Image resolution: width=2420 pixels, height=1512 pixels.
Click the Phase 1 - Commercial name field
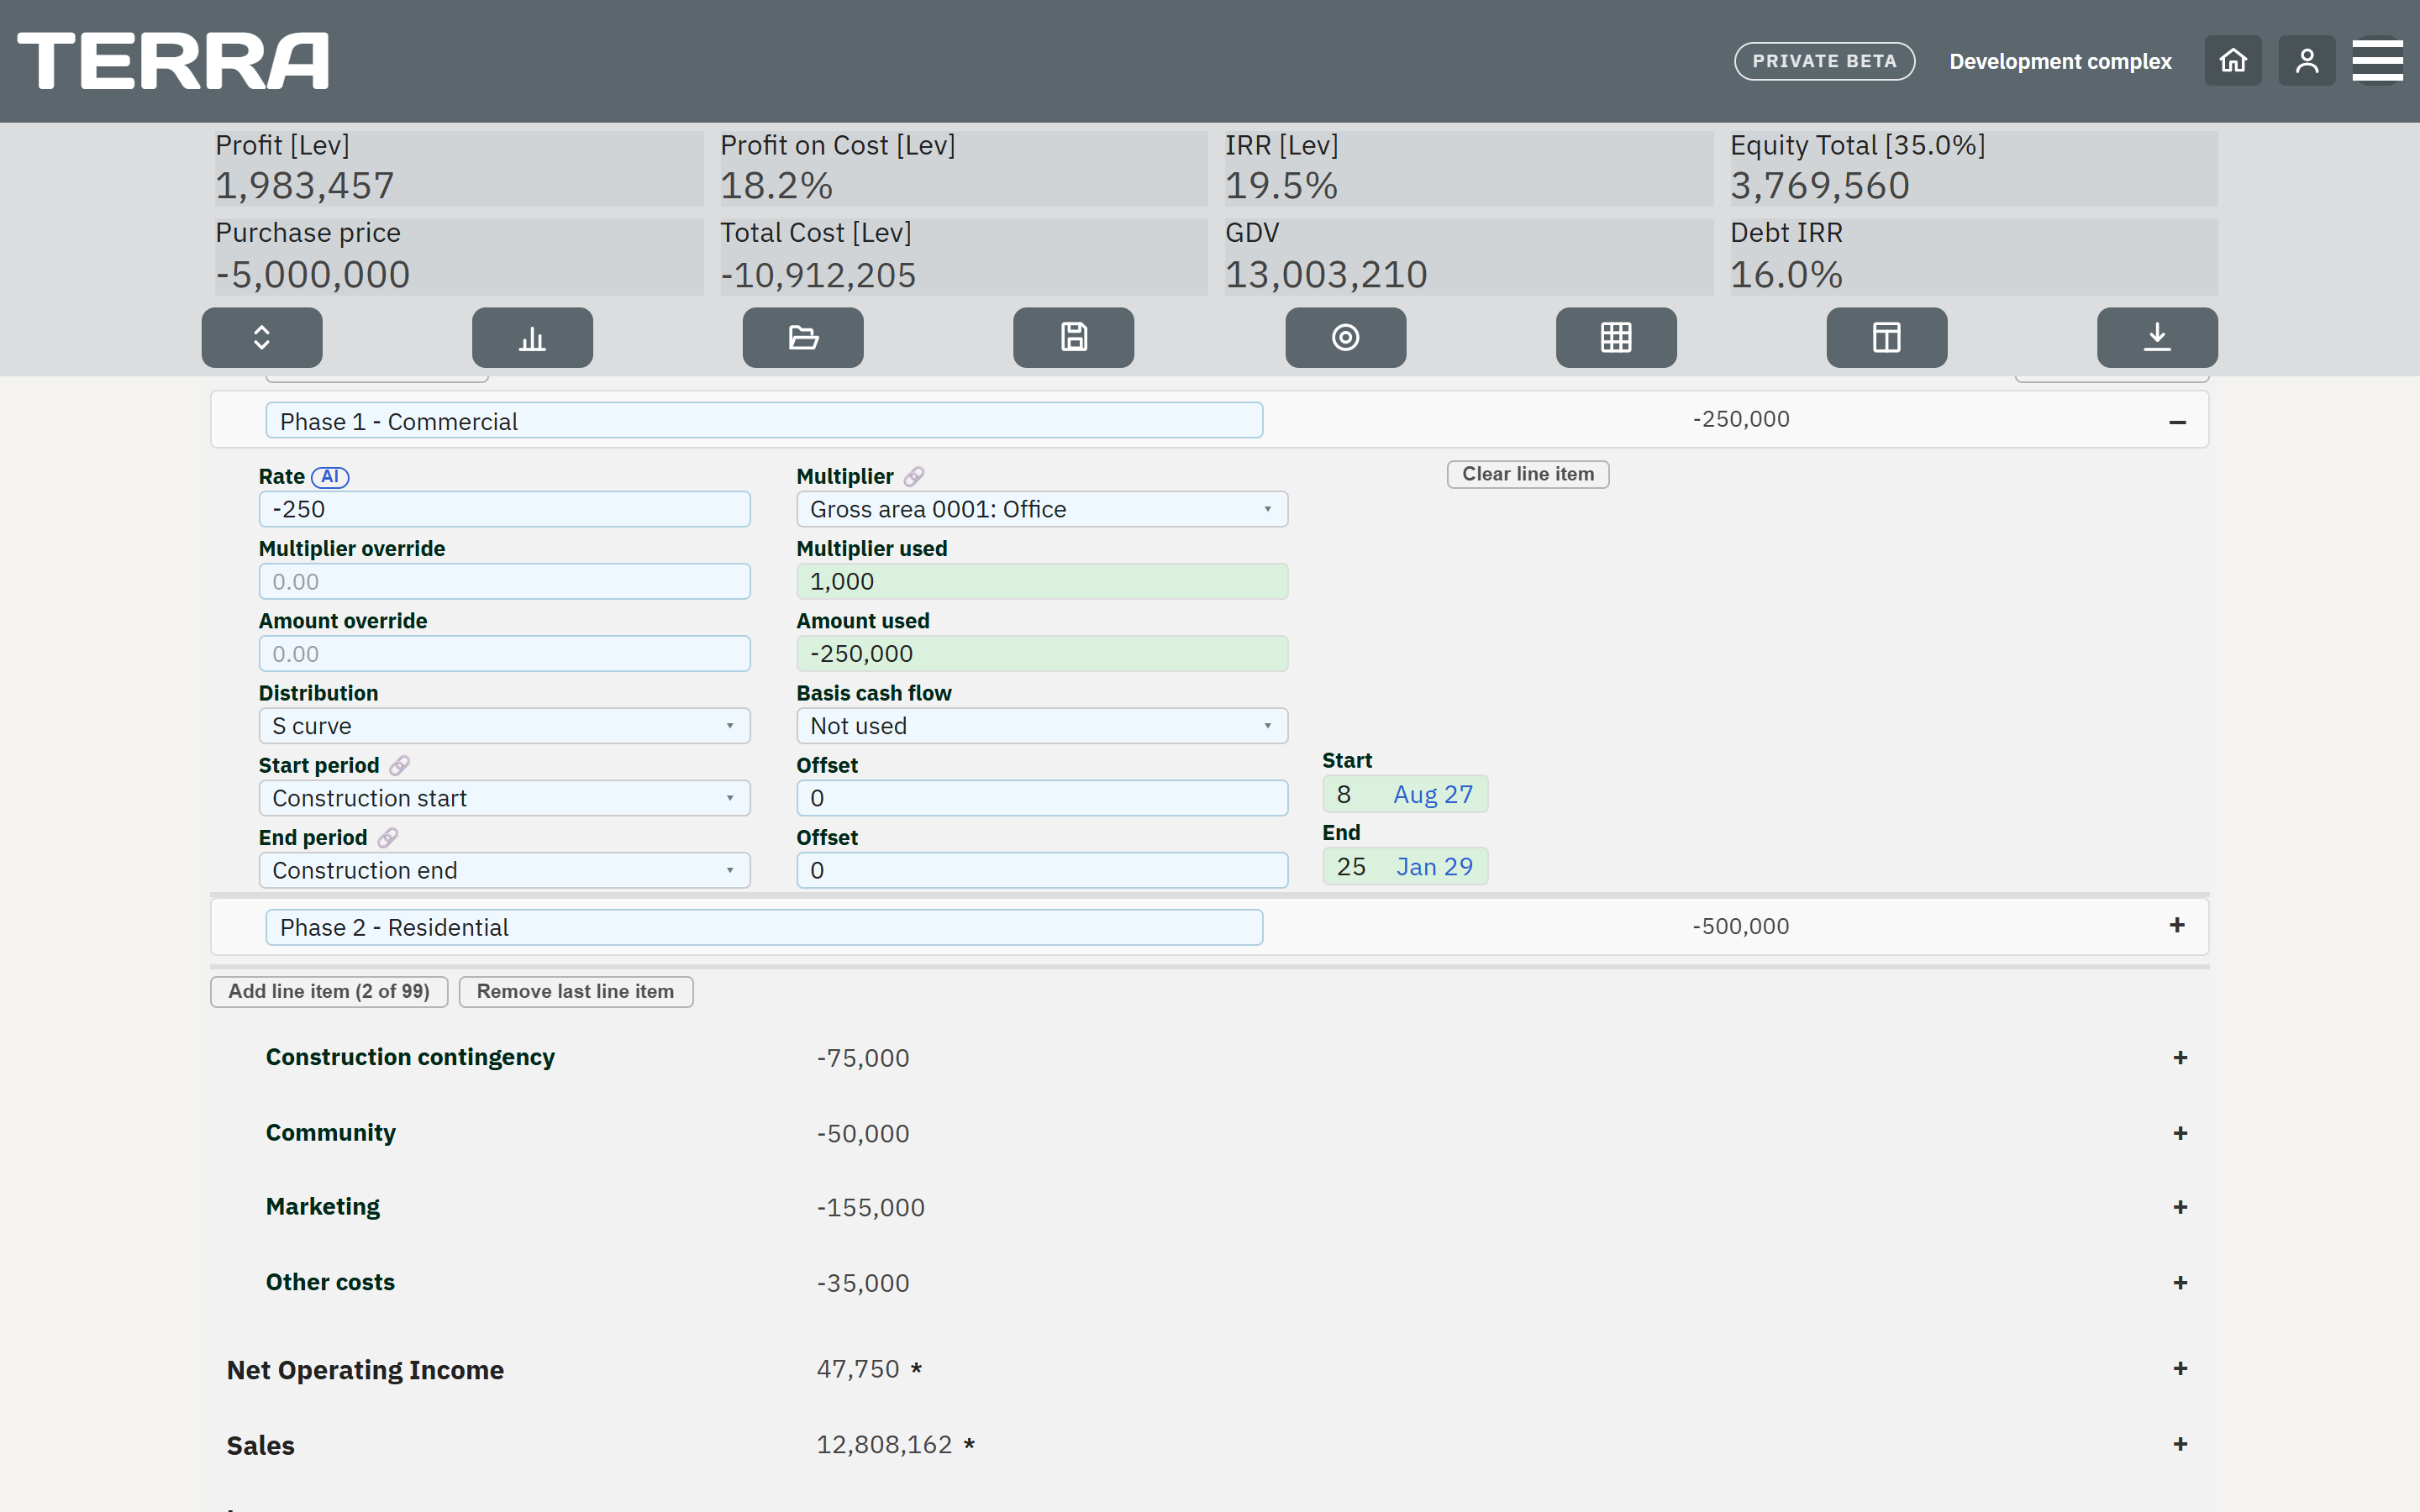(x=764, y=421)
